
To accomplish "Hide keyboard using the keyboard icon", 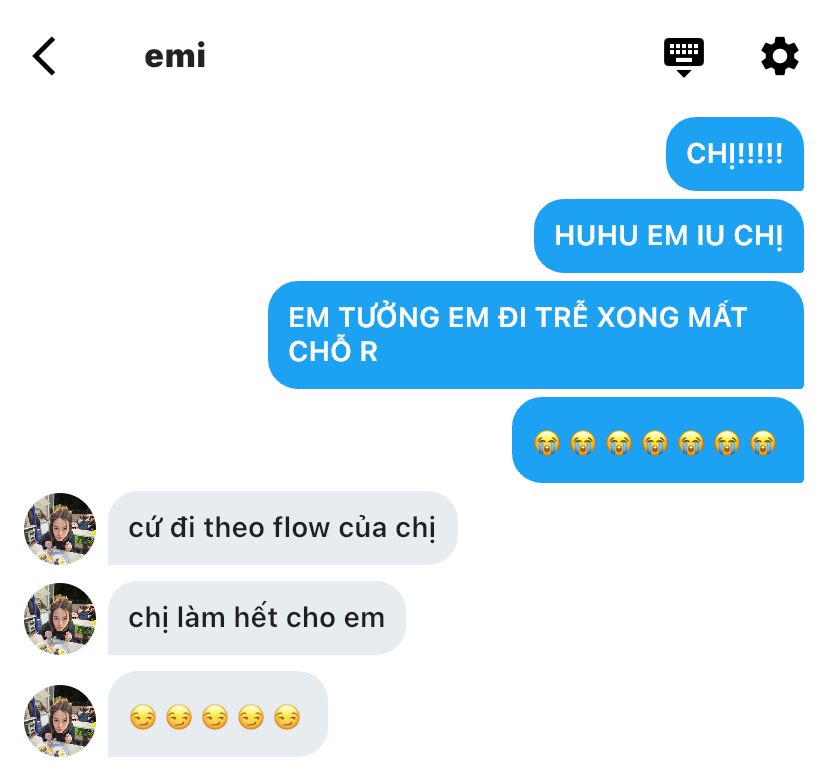I will point(684,57).
